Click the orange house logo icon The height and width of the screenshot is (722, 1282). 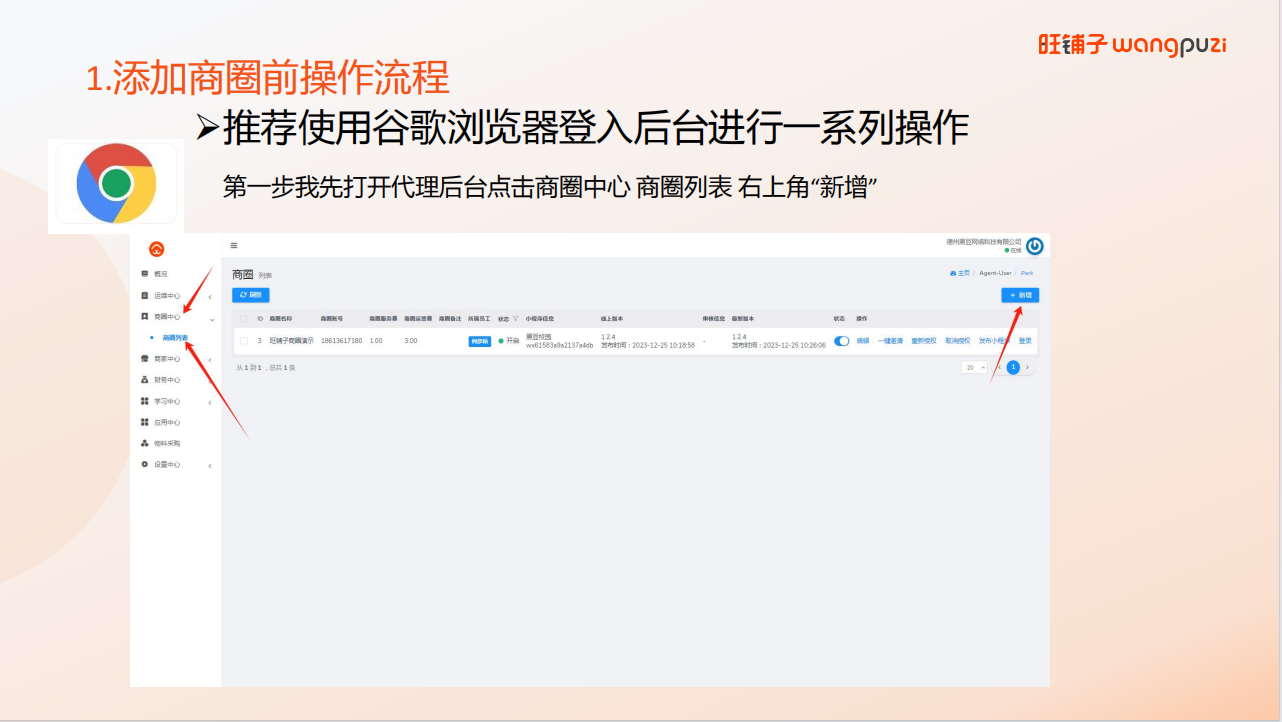[x=156, y=249]
